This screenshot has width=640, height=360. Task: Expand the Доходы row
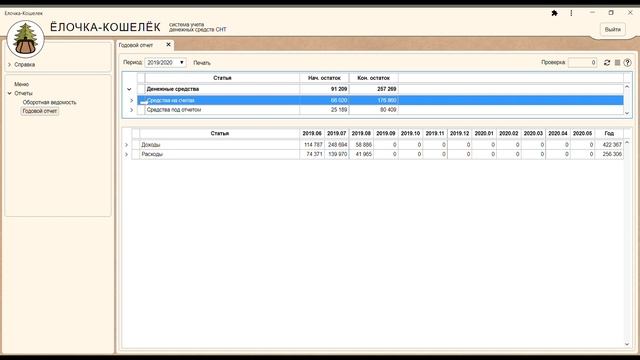126,145
